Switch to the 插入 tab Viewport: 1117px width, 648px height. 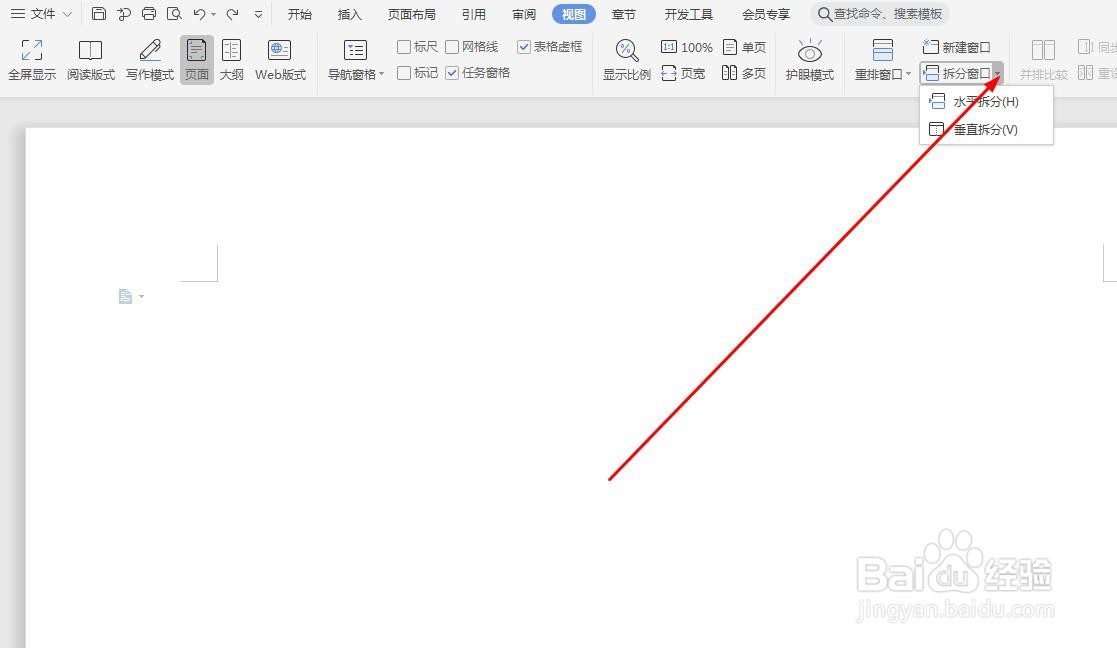tap(350, 14)
